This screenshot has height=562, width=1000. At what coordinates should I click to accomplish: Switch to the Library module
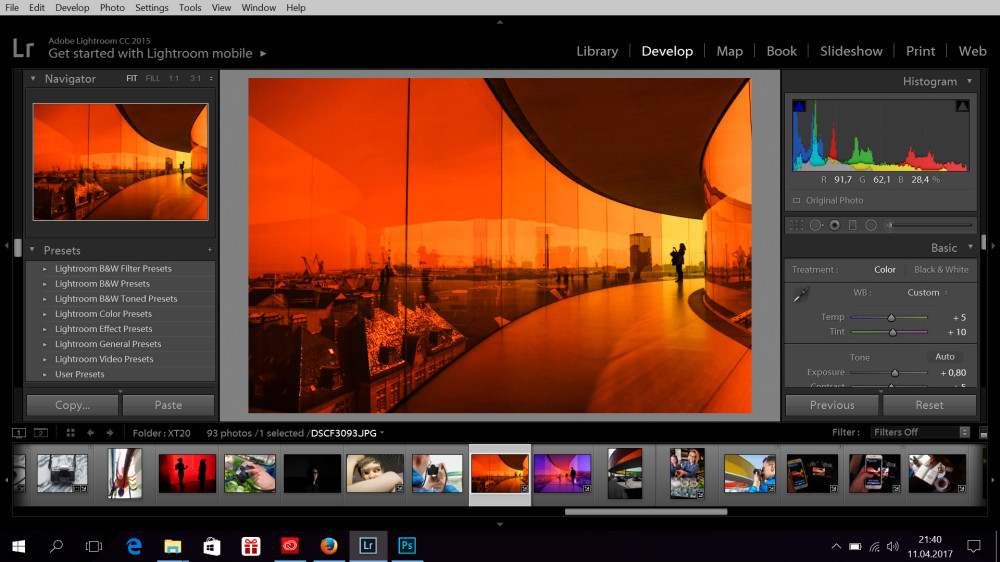[x=597, y=51]
